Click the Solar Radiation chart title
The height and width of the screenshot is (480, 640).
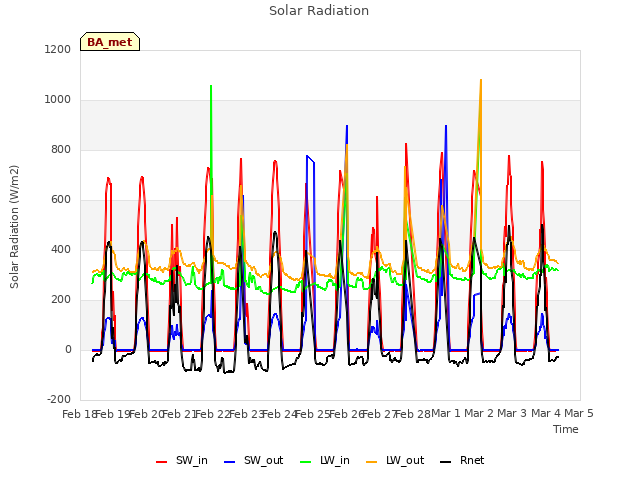point(319,11)
